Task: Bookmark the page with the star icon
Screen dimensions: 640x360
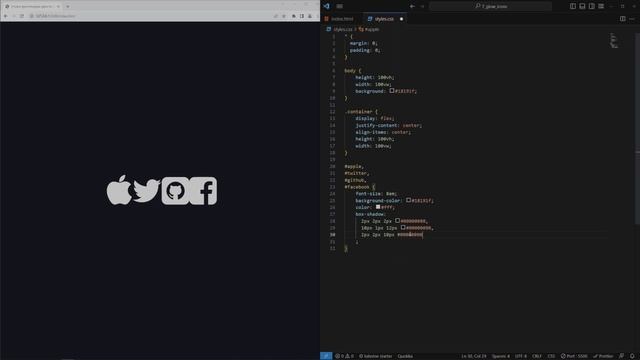Action: point(284,16)
